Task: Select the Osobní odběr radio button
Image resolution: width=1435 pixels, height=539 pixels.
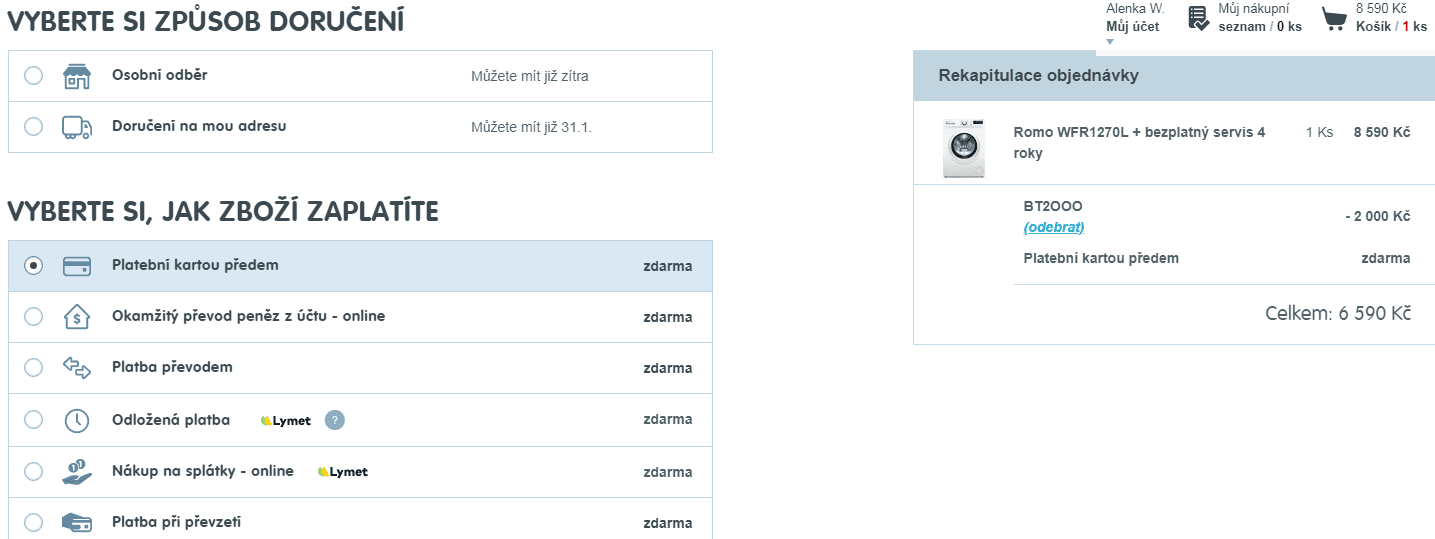Action: click(x=33, y=76)
